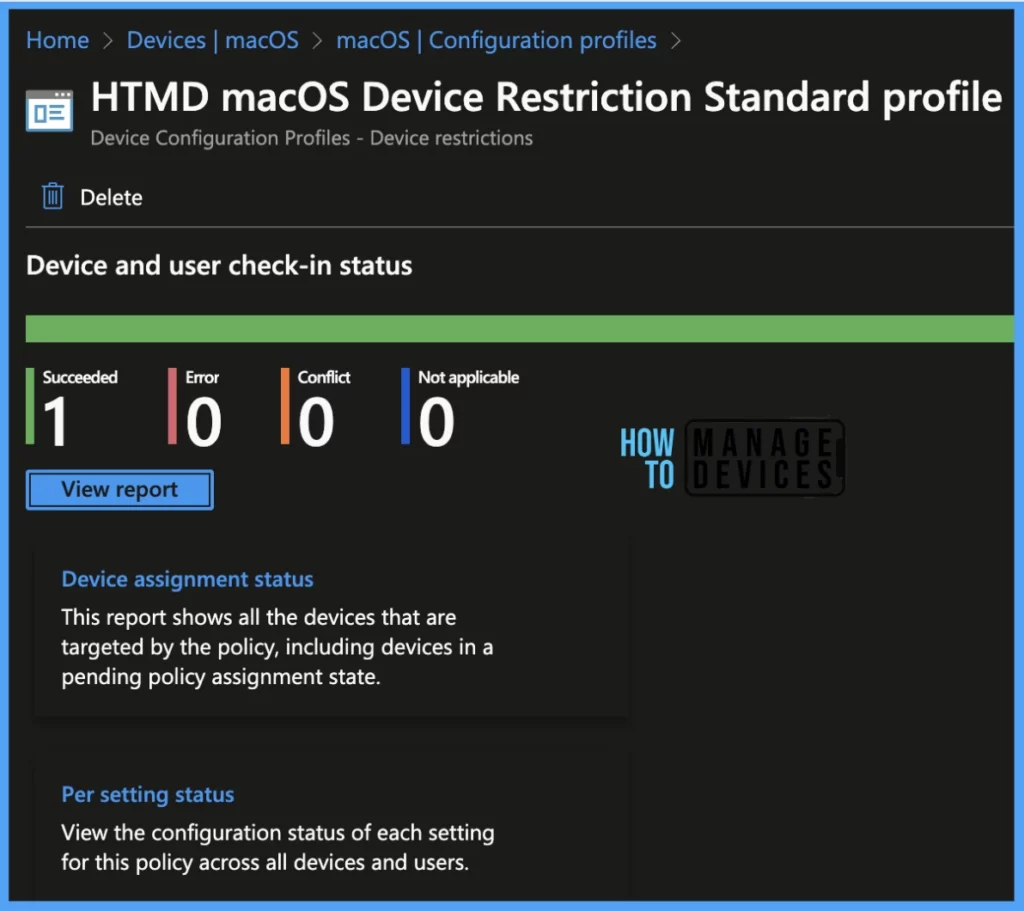This screenshot has height=911, width=1024.
Task: Click the chevron after Home breadcrumb
Action: click(x=108, y=41)
